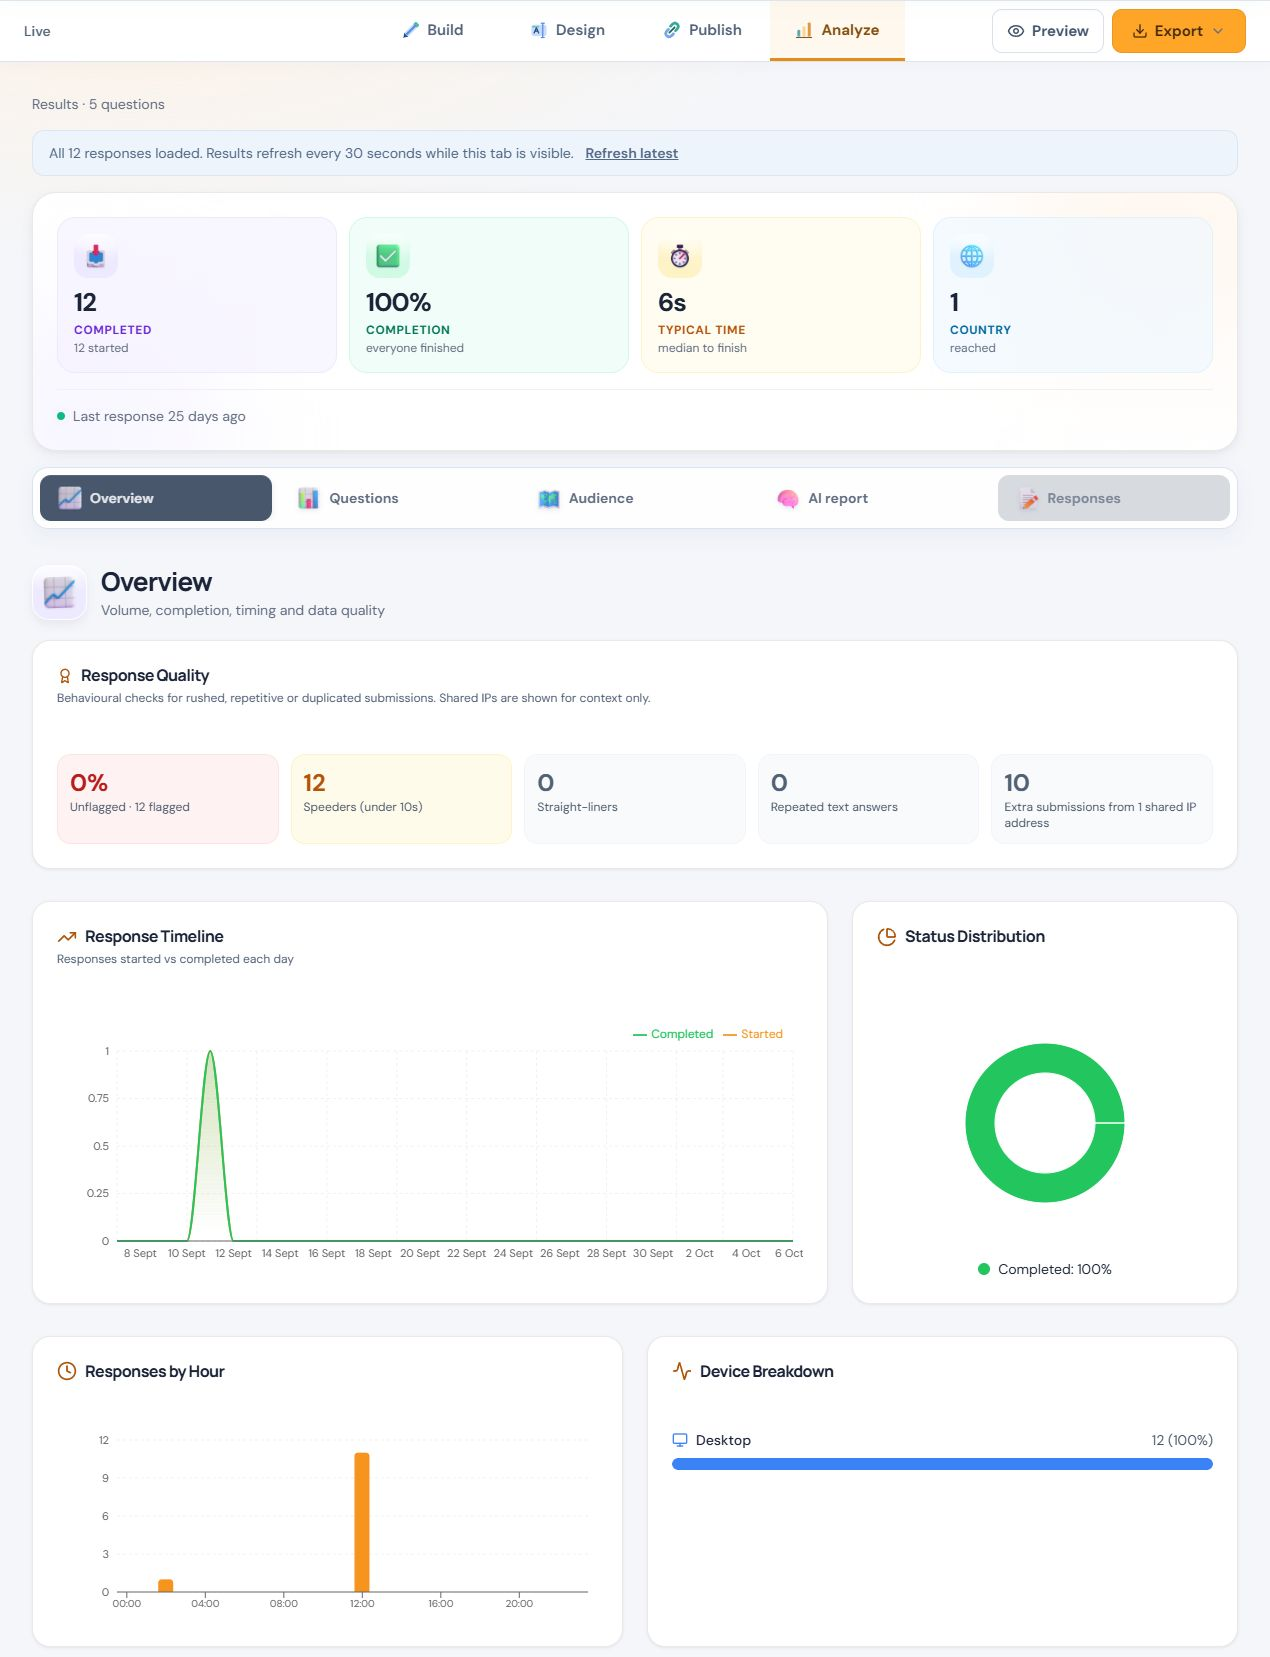This screenshot has width=1270, height=1657.
Task: Click the Device Breakdown pulse icon
Action: click(x=682, y=1371)
